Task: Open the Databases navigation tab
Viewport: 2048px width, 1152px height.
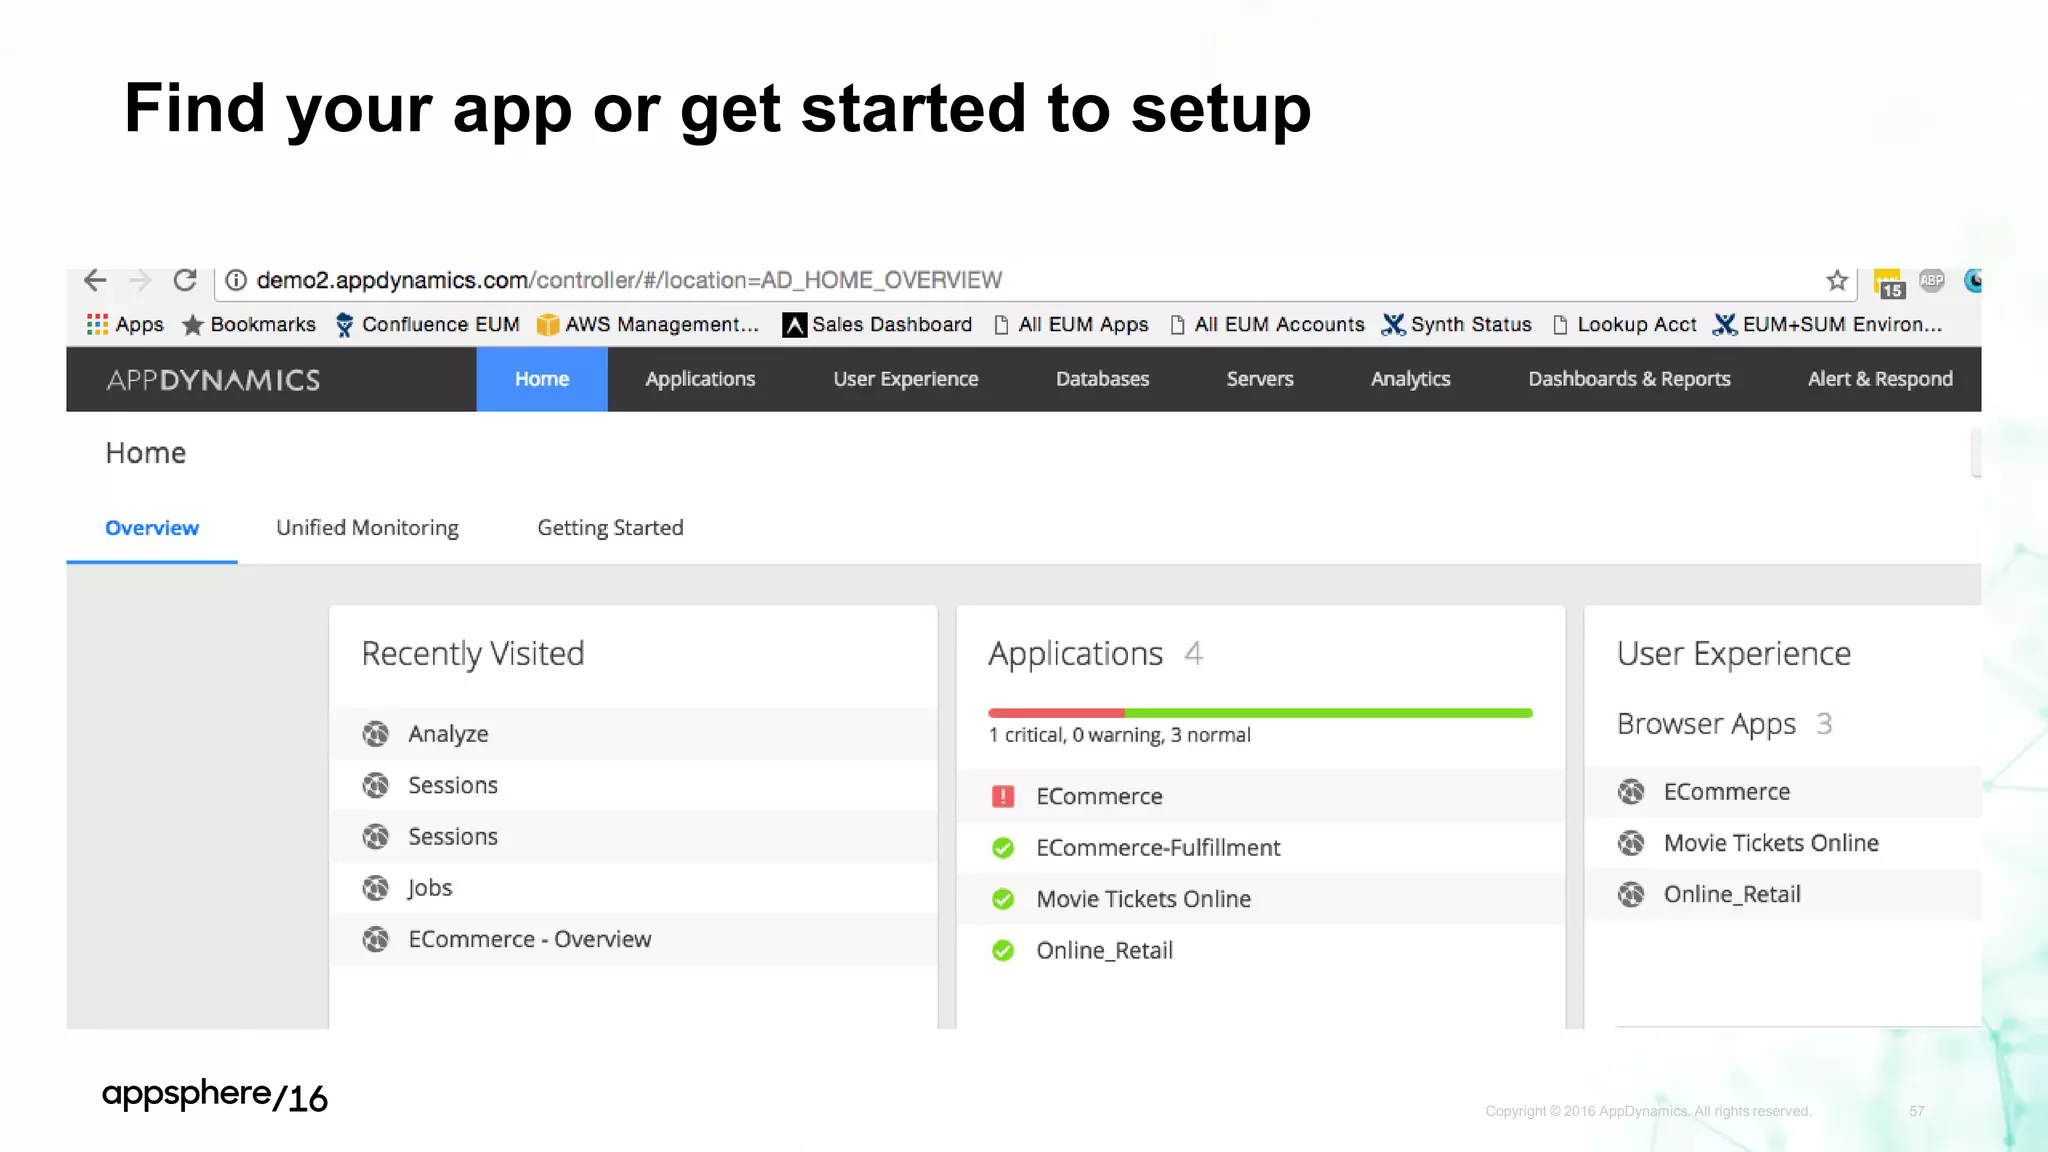Action: tap(1103, 379)
